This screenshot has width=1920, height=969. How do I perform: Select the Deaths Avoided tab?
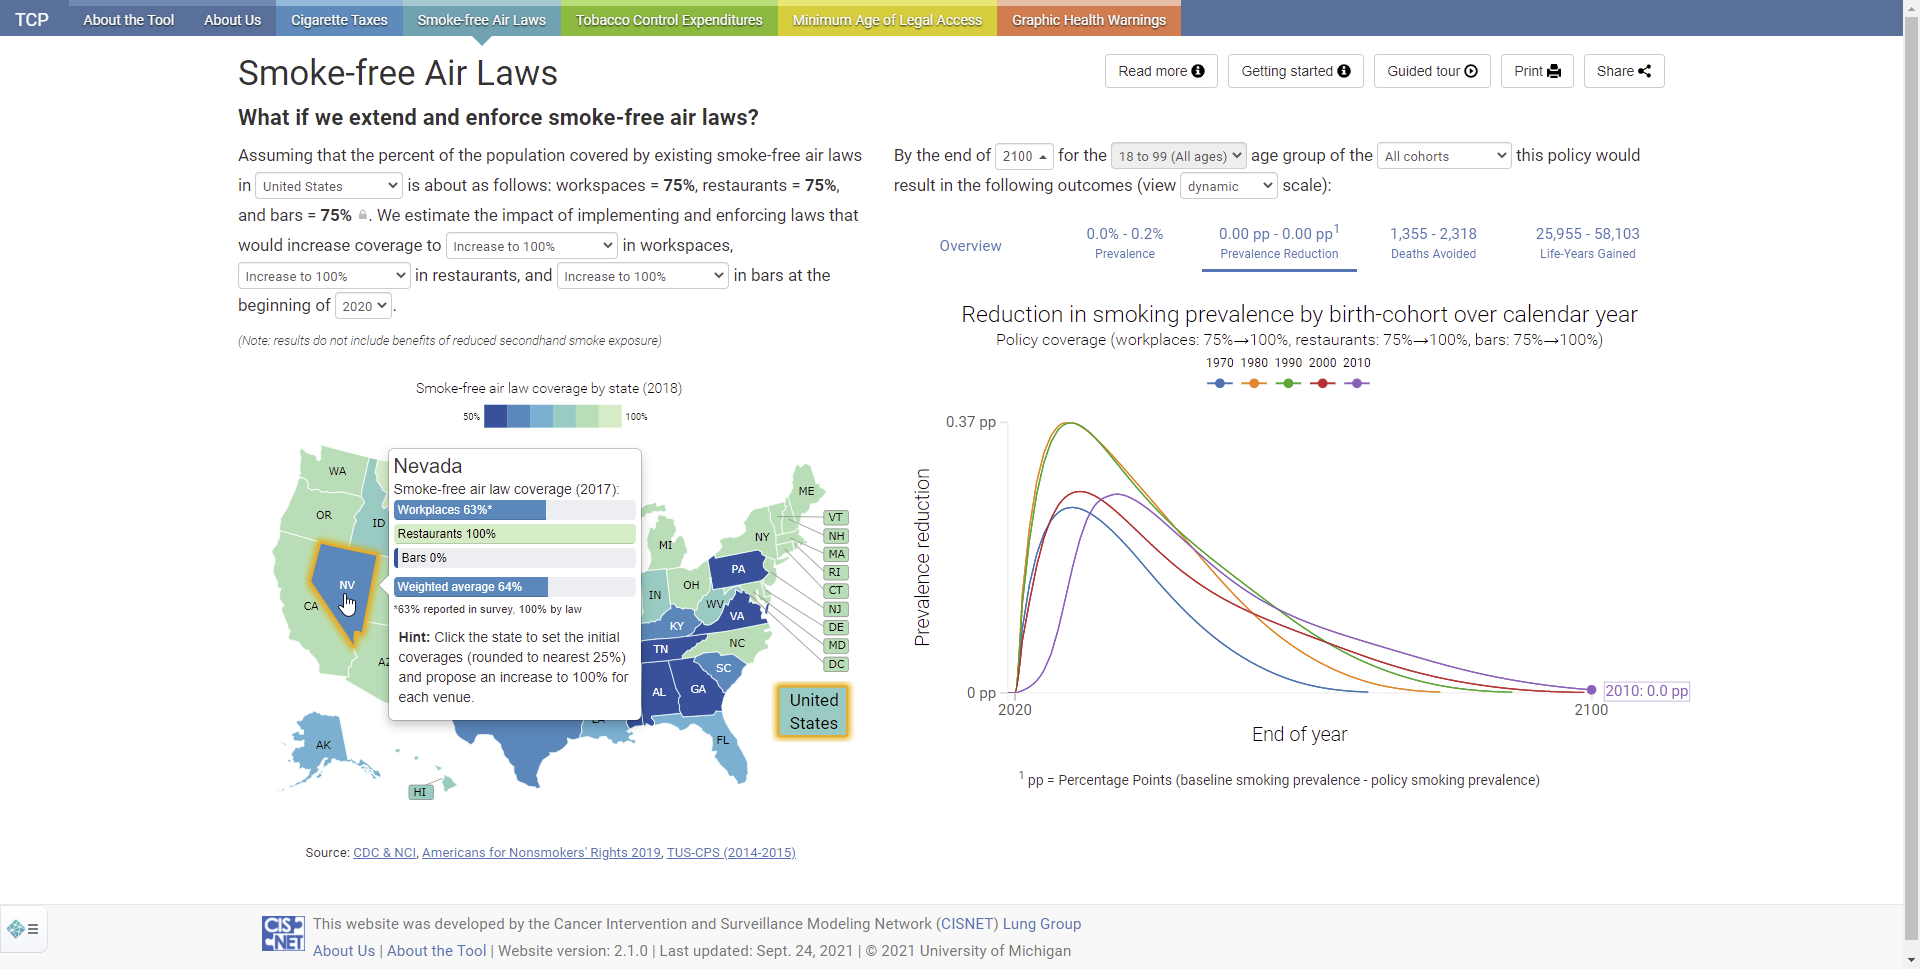[x=1433, y=243]
